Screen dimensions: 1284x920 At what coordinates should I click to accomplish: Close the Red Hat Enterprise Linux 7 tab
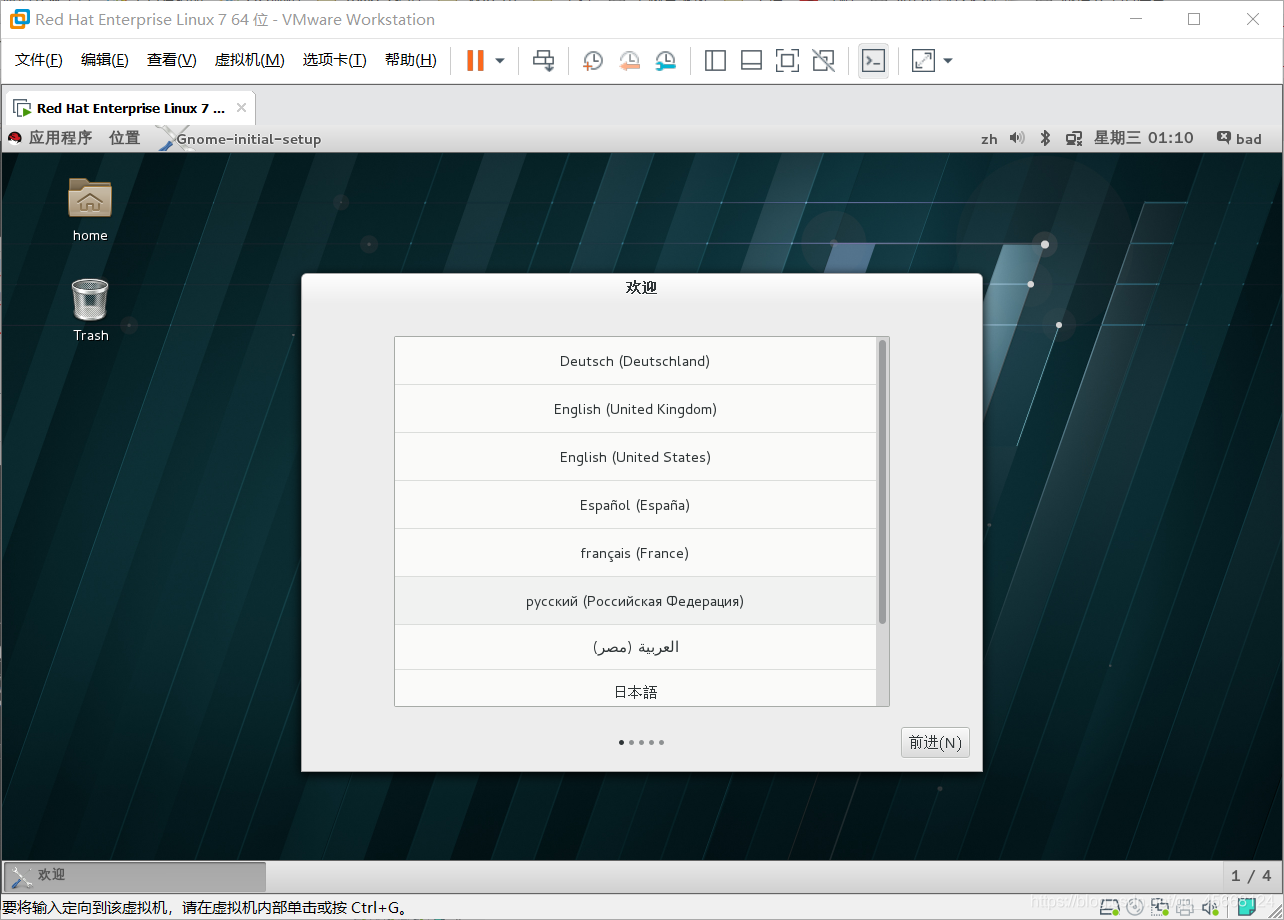tap(241, 108)
